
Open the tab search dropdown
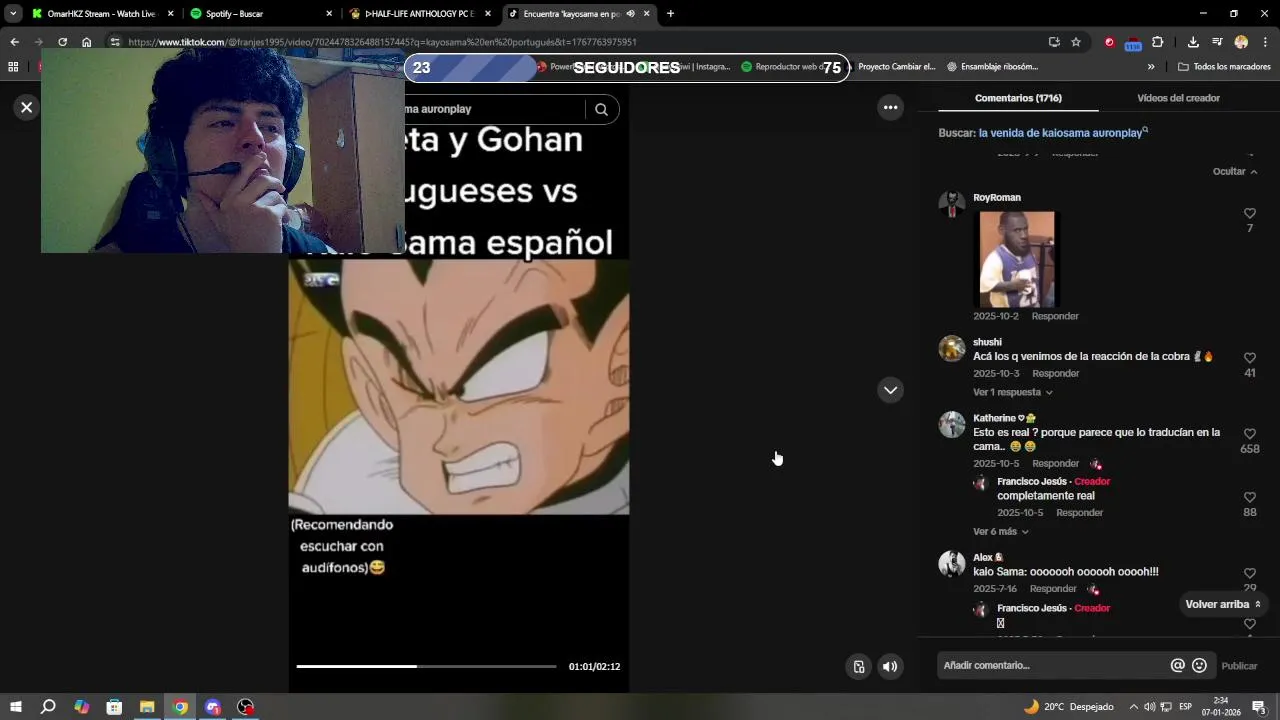coord(13,14)
